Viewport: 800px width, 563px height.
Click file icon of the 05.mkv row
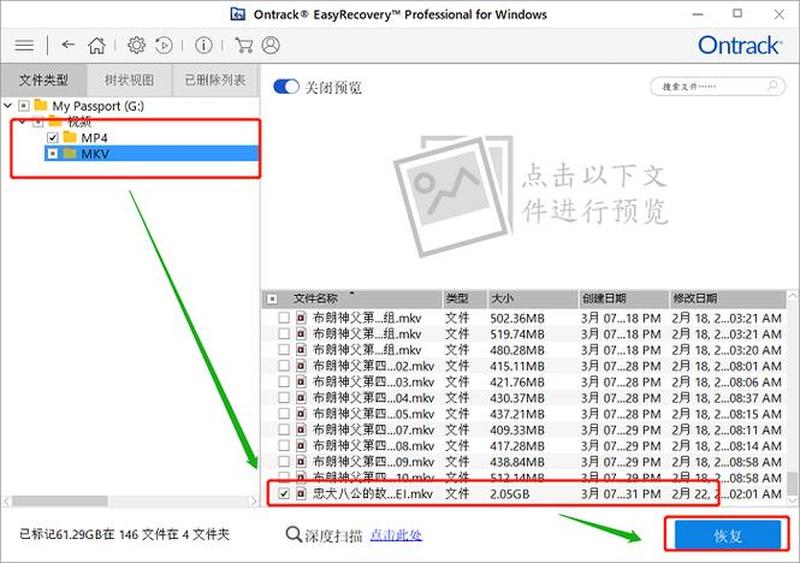[301, 413]
